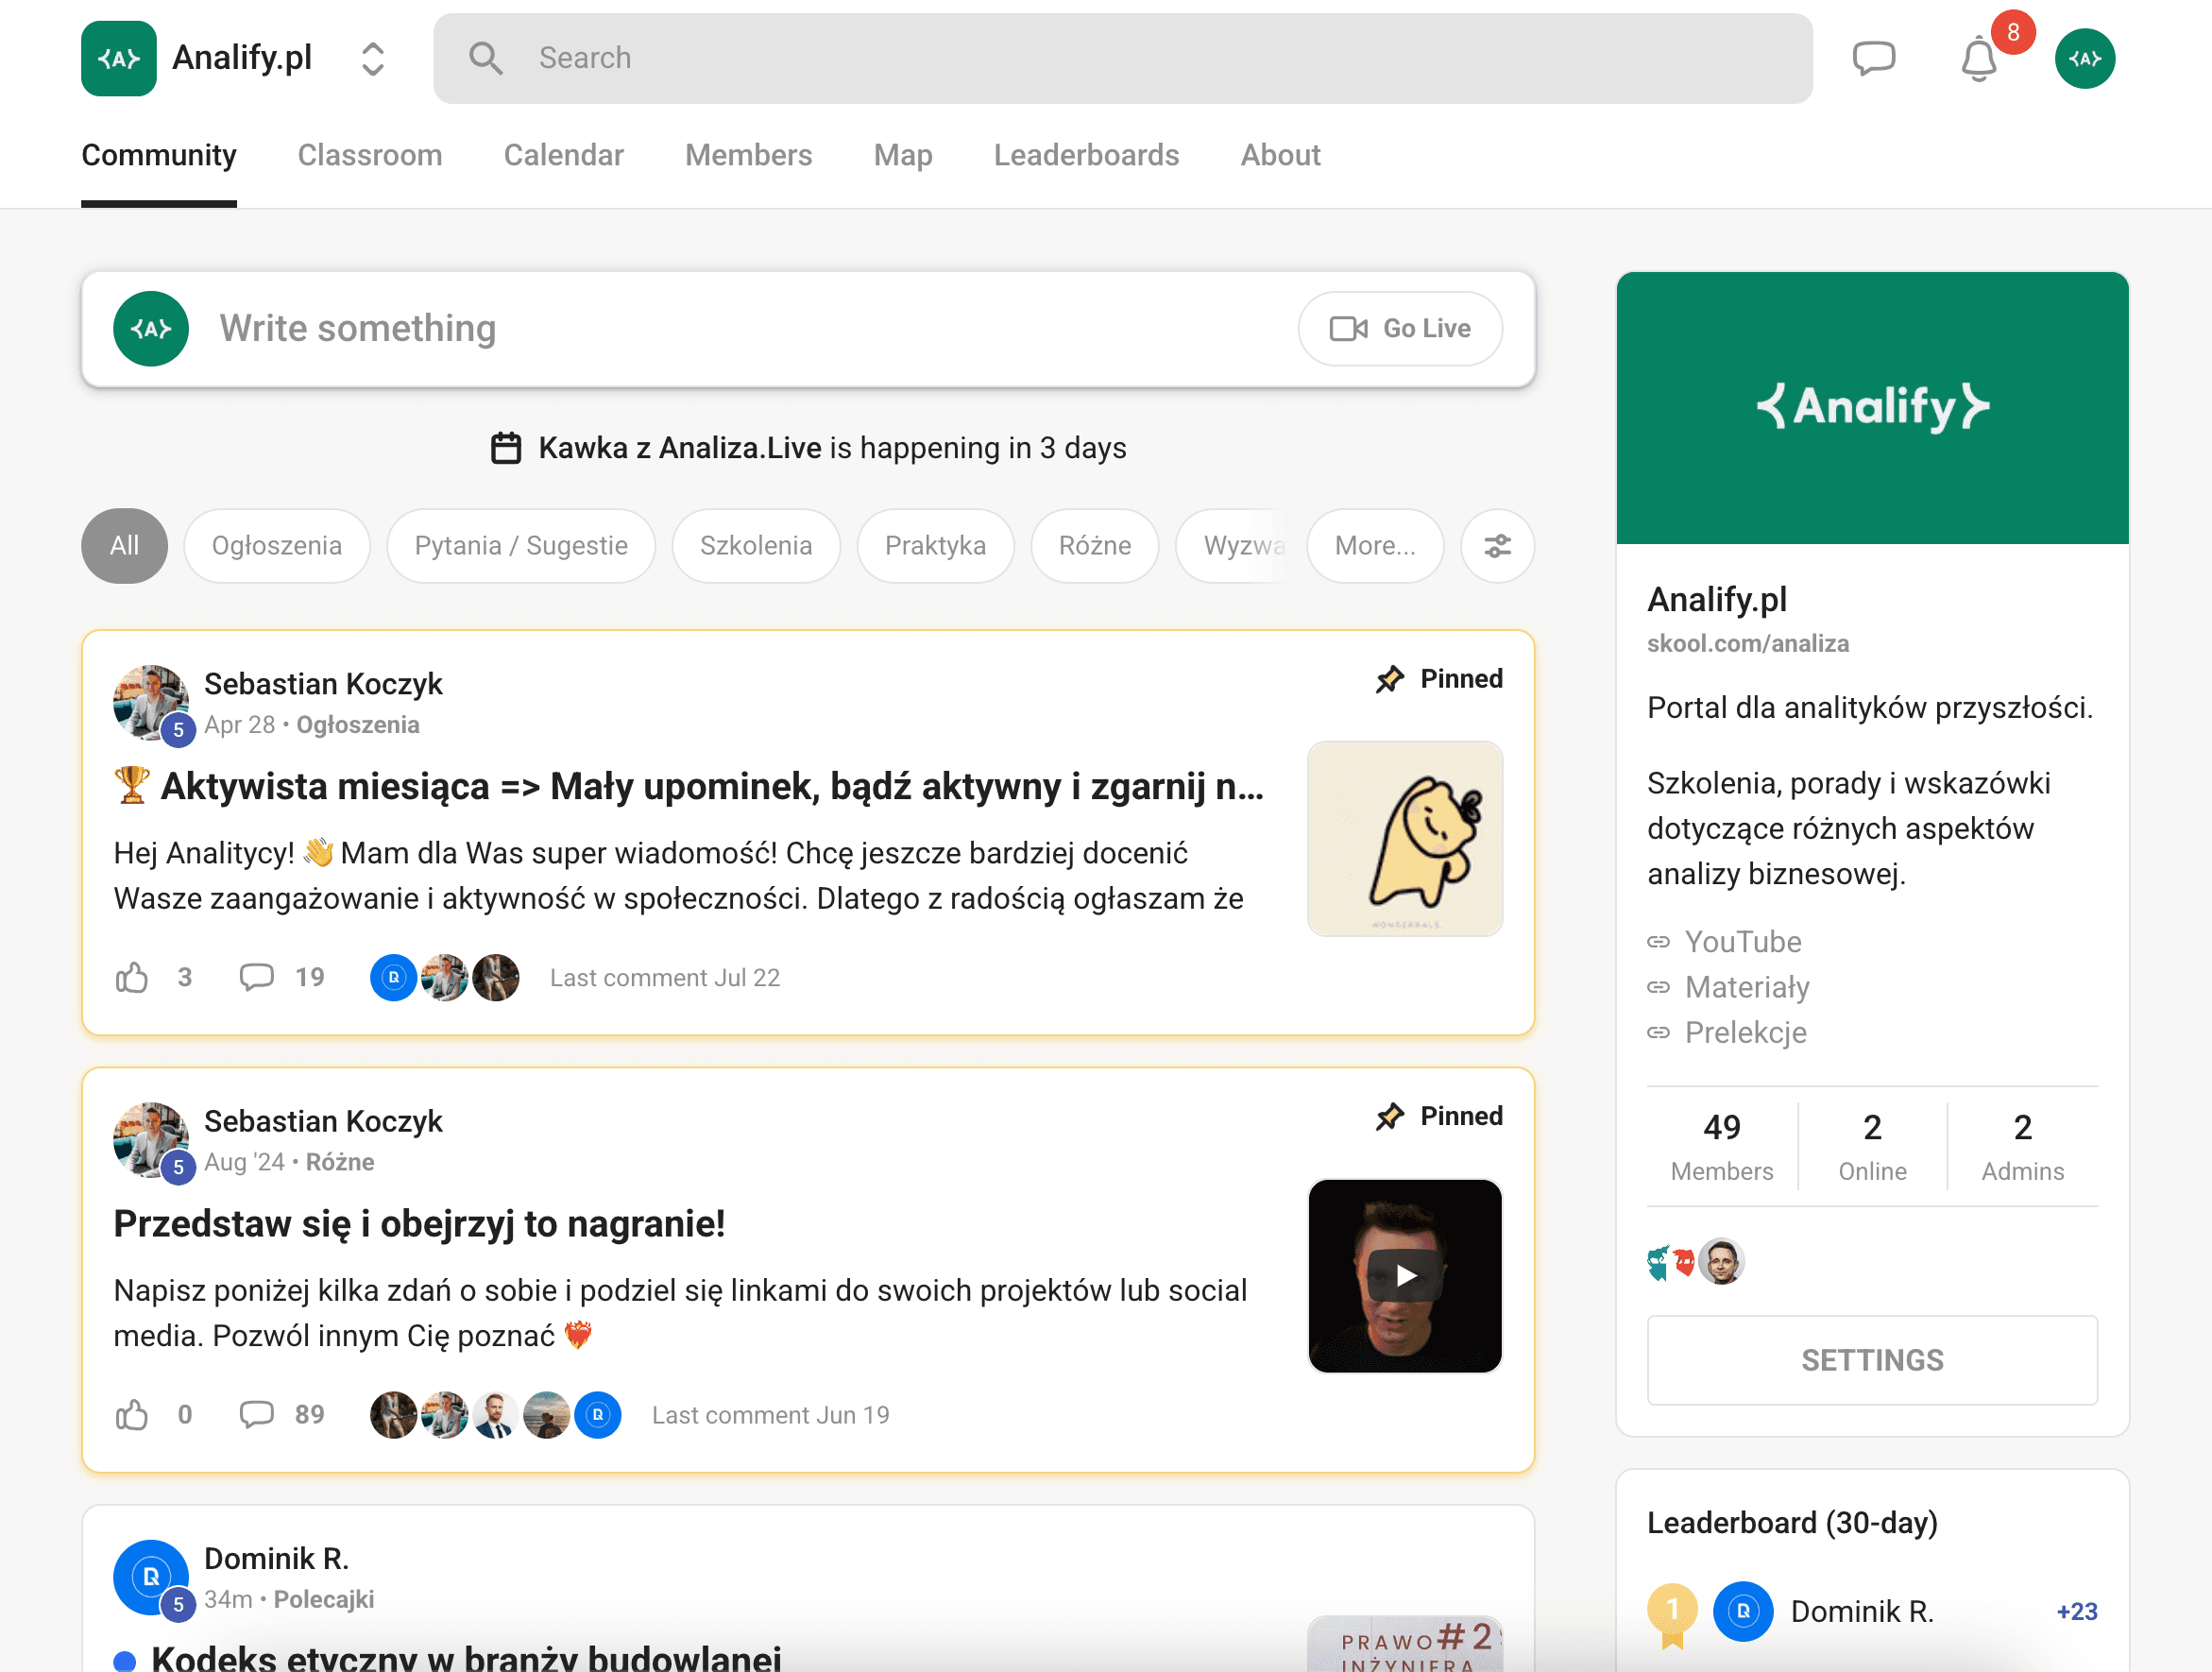2212x1672 pixels.
Task: Open comments on Przedstaw się post
Action: click(x=257, y=1414)
